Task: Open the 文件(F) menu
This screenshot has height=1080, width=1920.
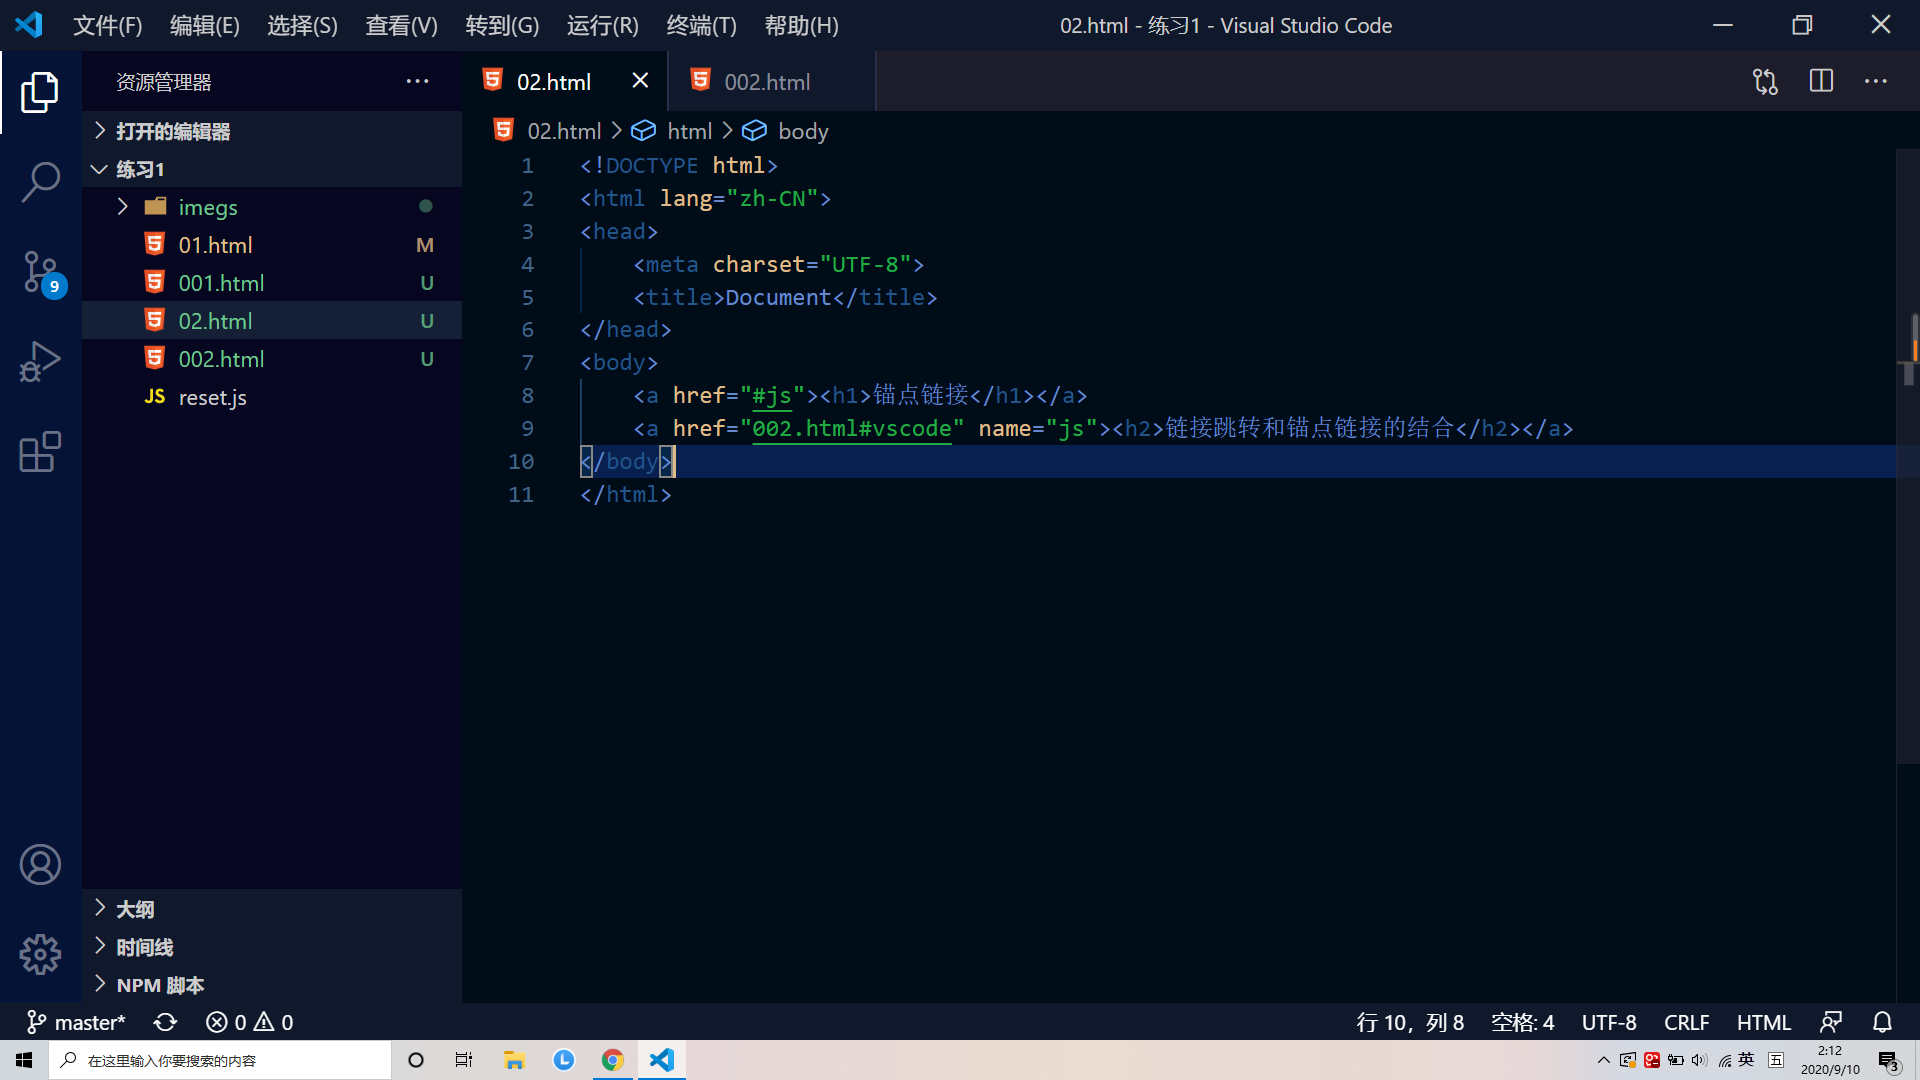Action: click(107, 25)
